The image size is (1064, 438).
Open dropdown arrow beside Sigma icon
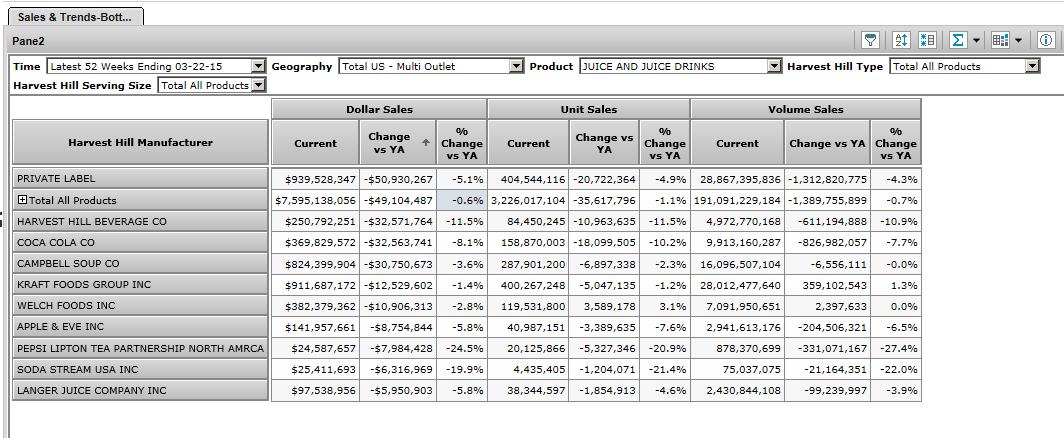click(975, 40)
